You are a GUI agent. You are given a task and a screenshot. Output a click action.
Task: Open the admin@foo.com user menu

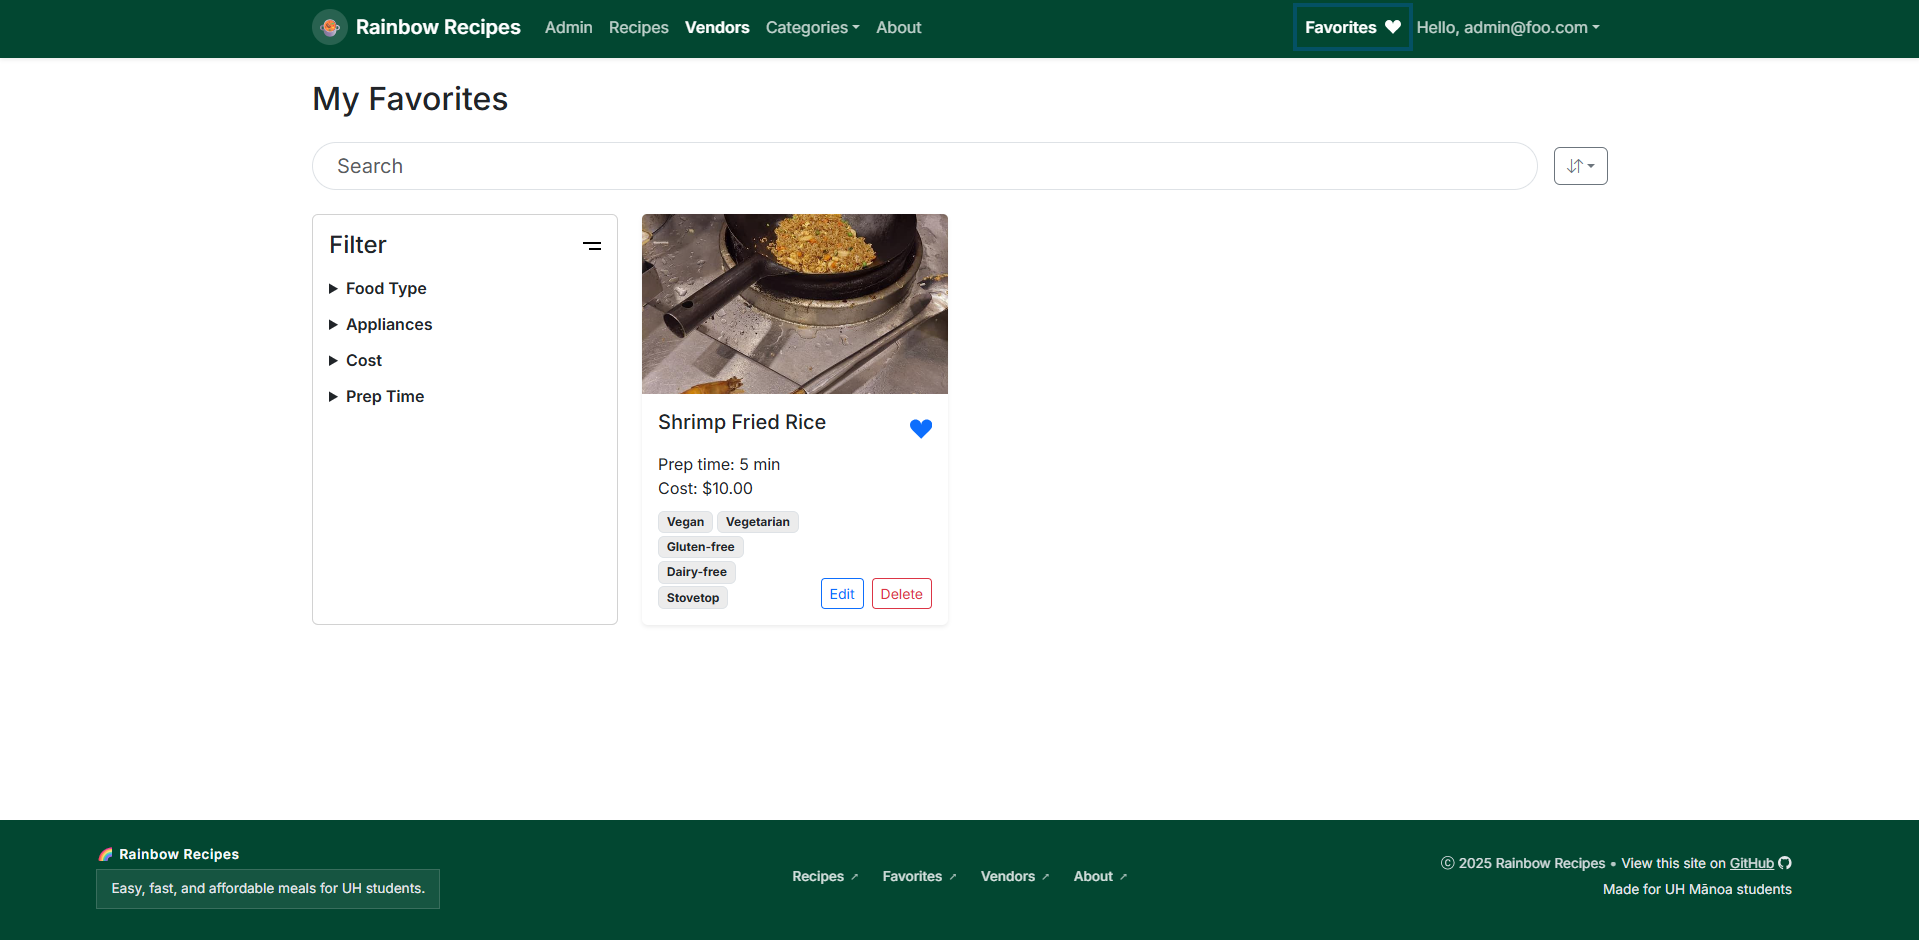click(x=1507, y=28)
